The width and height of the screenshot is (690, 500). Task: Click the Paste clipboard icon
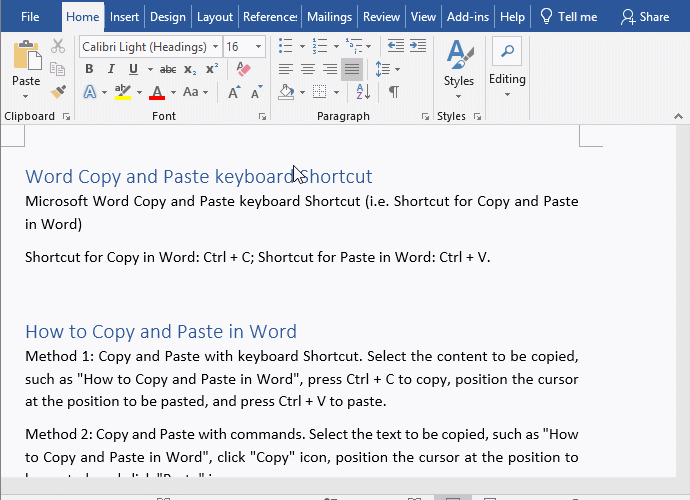click(27, 55)
